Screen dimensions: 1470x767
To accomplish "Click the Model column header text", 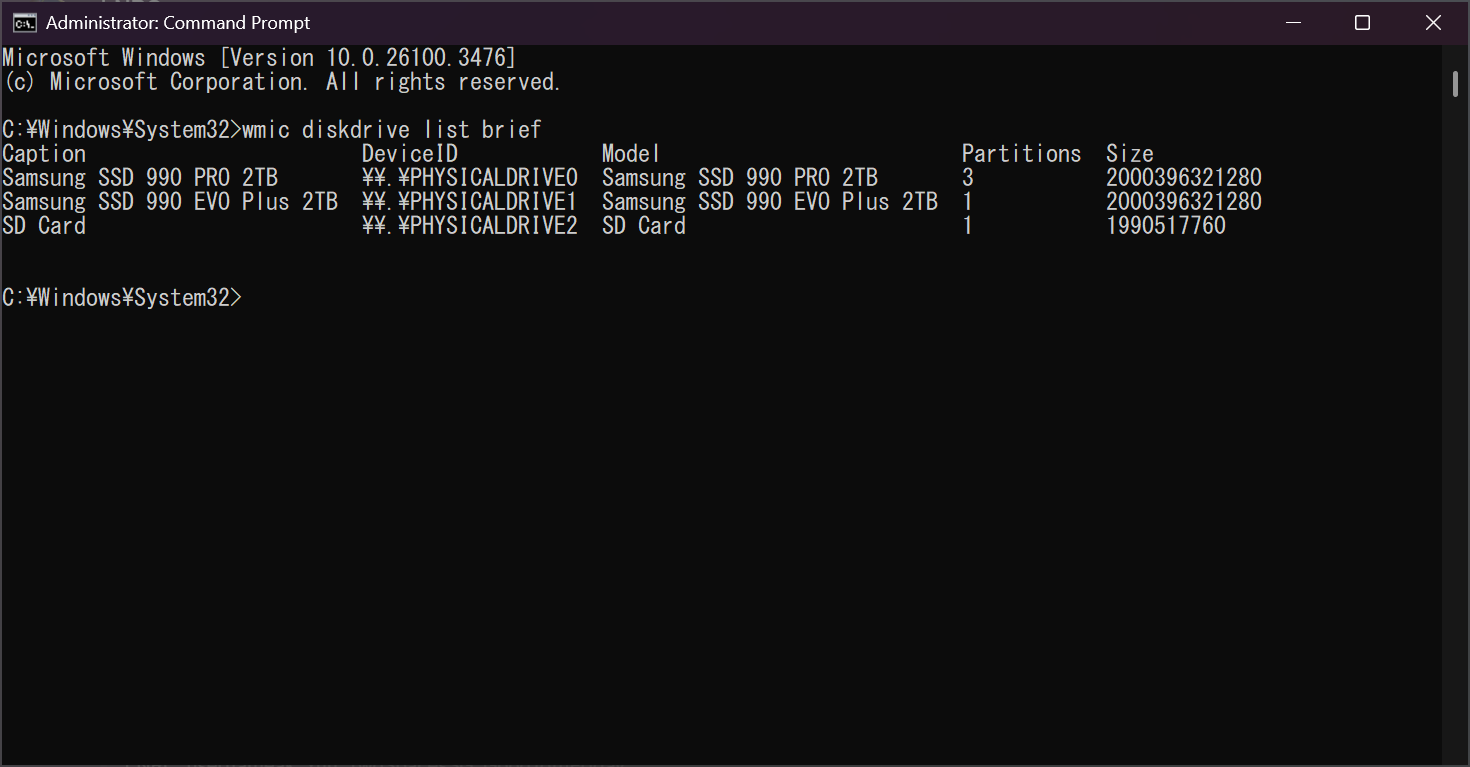I will click(x=631, y=154).
